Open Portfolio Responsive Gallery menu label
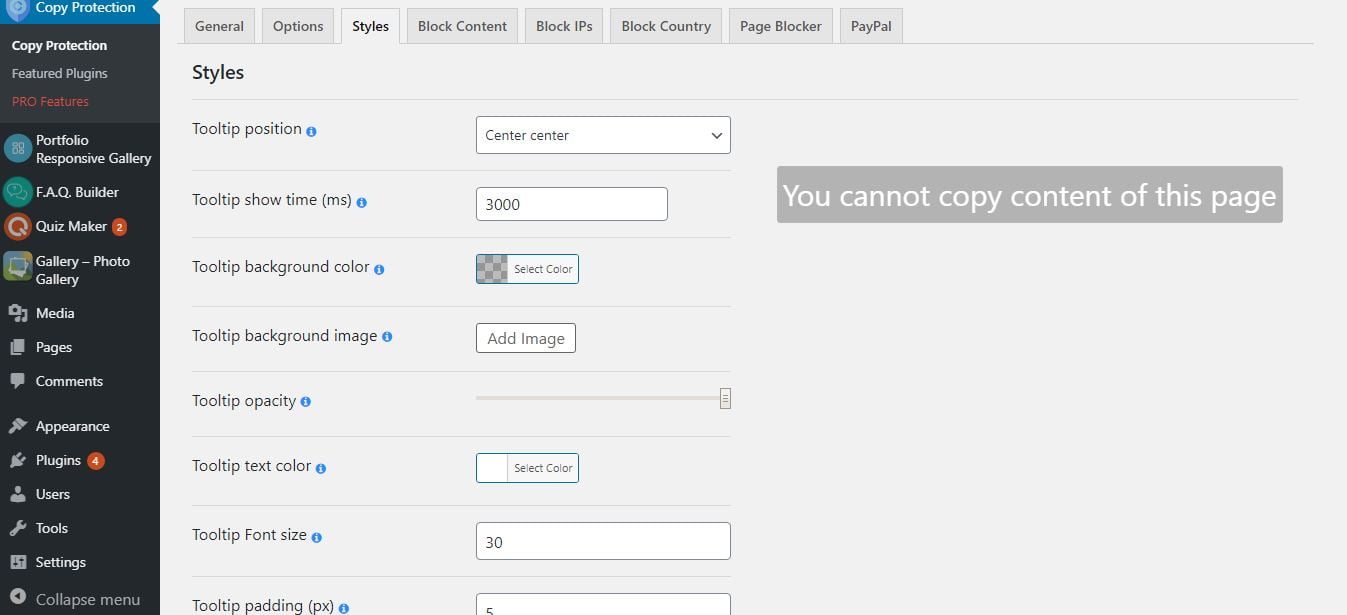Image resolution: width=1347 pixels, height=615 pixels. coord(93,149)
